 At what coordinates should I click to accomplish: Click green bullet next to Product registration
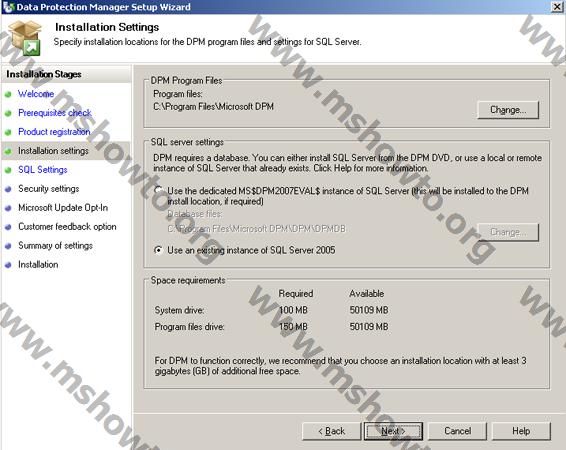[8, 132]
